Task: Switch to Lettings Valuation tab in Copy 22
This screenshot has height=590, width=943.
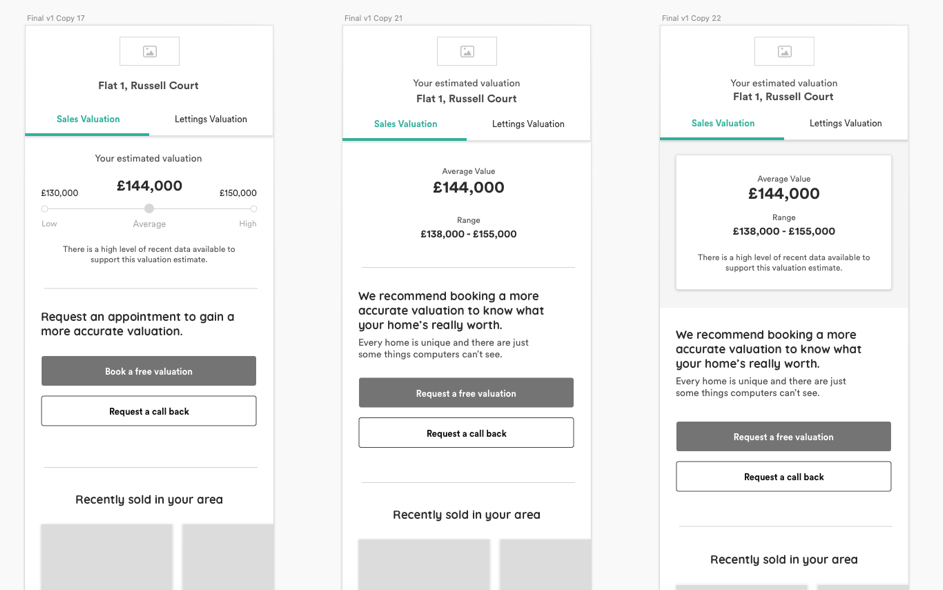Action: click(845, 123)
